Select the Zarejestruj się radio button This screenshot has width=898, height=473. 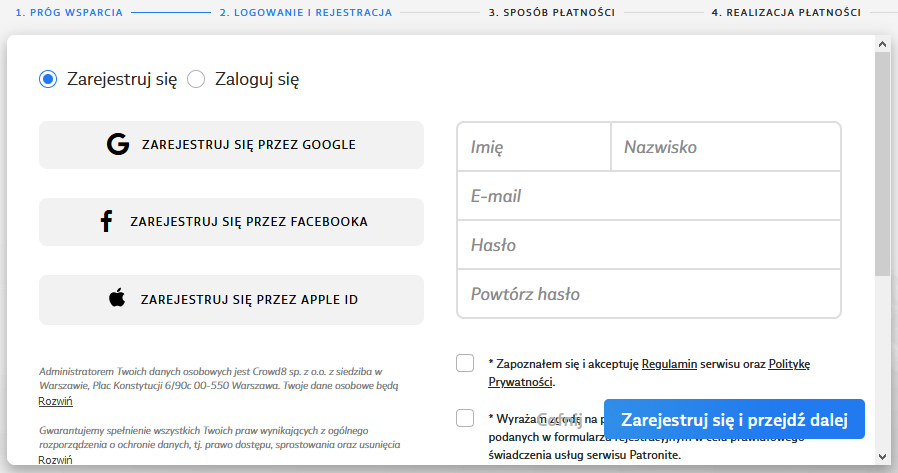pos(48,79)
